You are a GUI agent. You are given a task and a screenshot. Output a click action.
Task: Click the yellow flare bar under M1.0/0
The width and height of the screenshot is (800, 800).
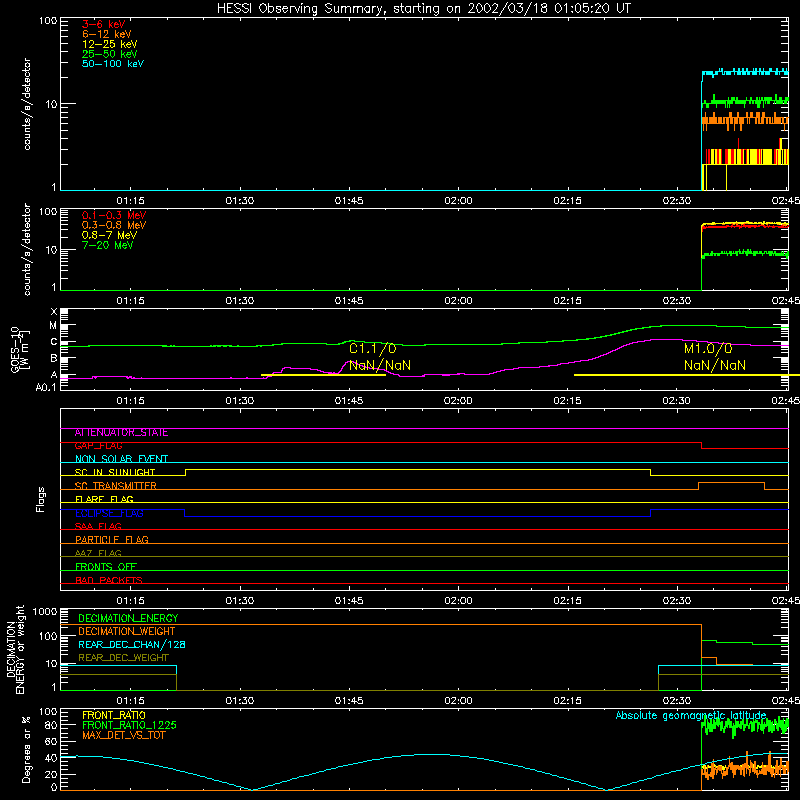point(687,375)
